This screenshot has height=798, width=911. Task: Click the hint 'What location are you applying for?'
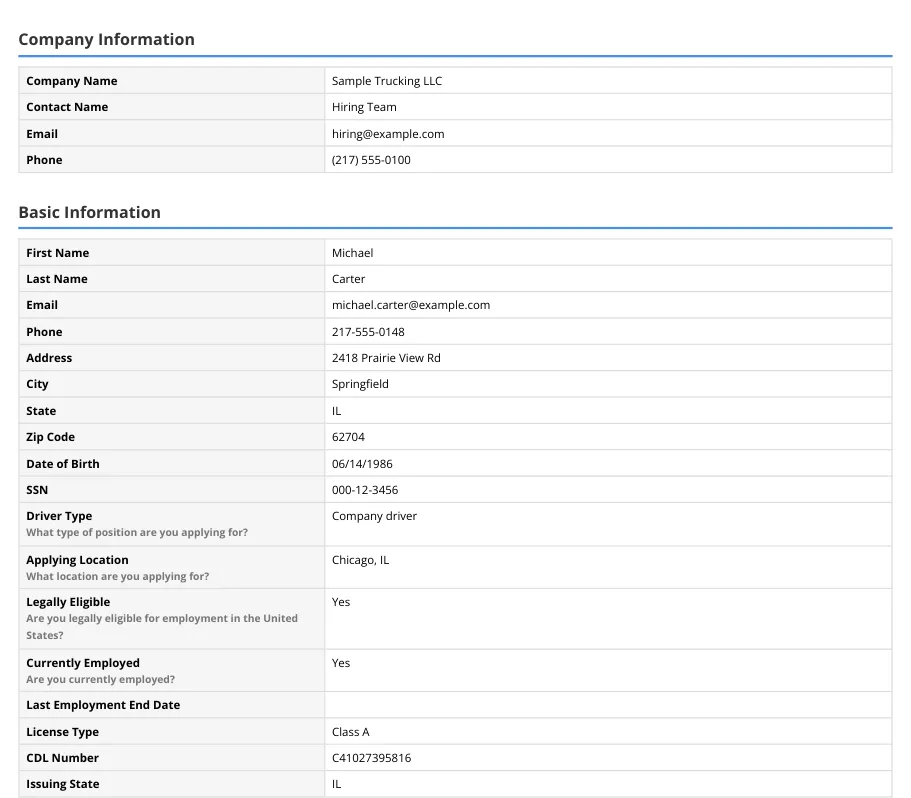pyautogui.click(x=118, y=576)
